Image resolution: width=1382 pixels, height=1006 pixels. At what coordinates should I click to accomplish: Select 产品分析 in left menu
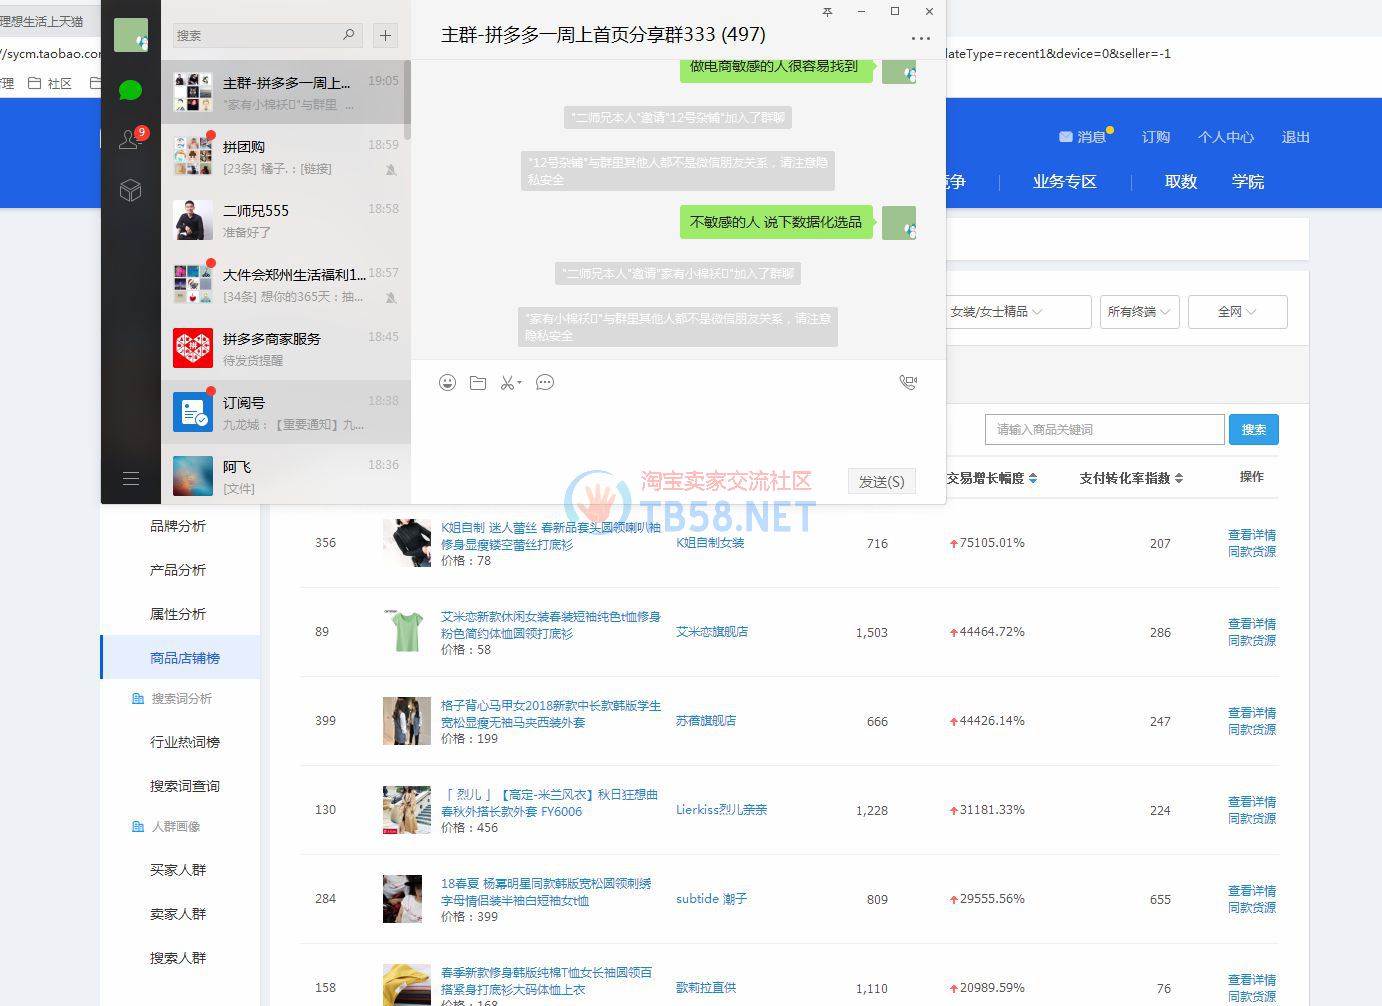point(178,570)
